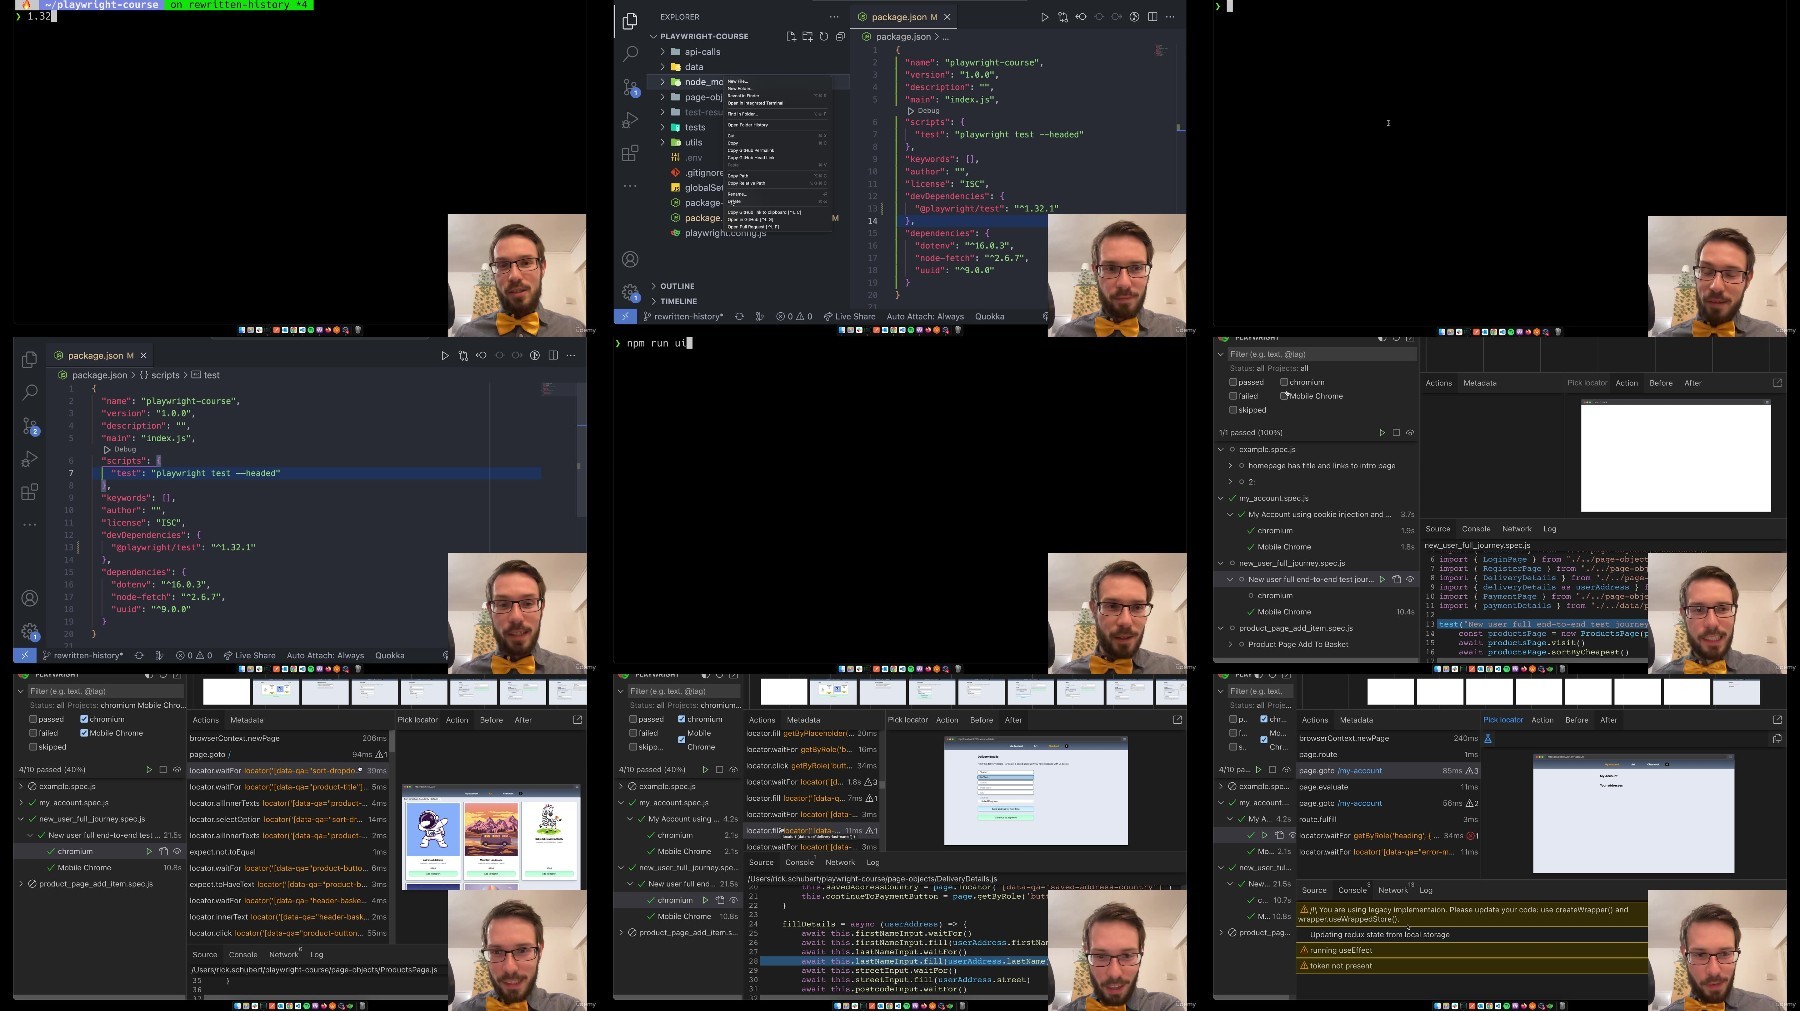The width and height of the screenshot is (1800, 1011).
Task: Click 'Pick locator' in the 1/1 passed Playwright frame
Action: [1587, 383]
